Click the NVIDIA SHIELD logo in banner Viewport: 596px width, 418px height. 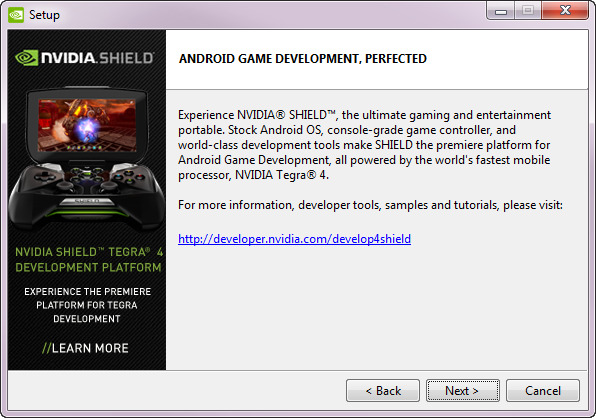[85, 58]
